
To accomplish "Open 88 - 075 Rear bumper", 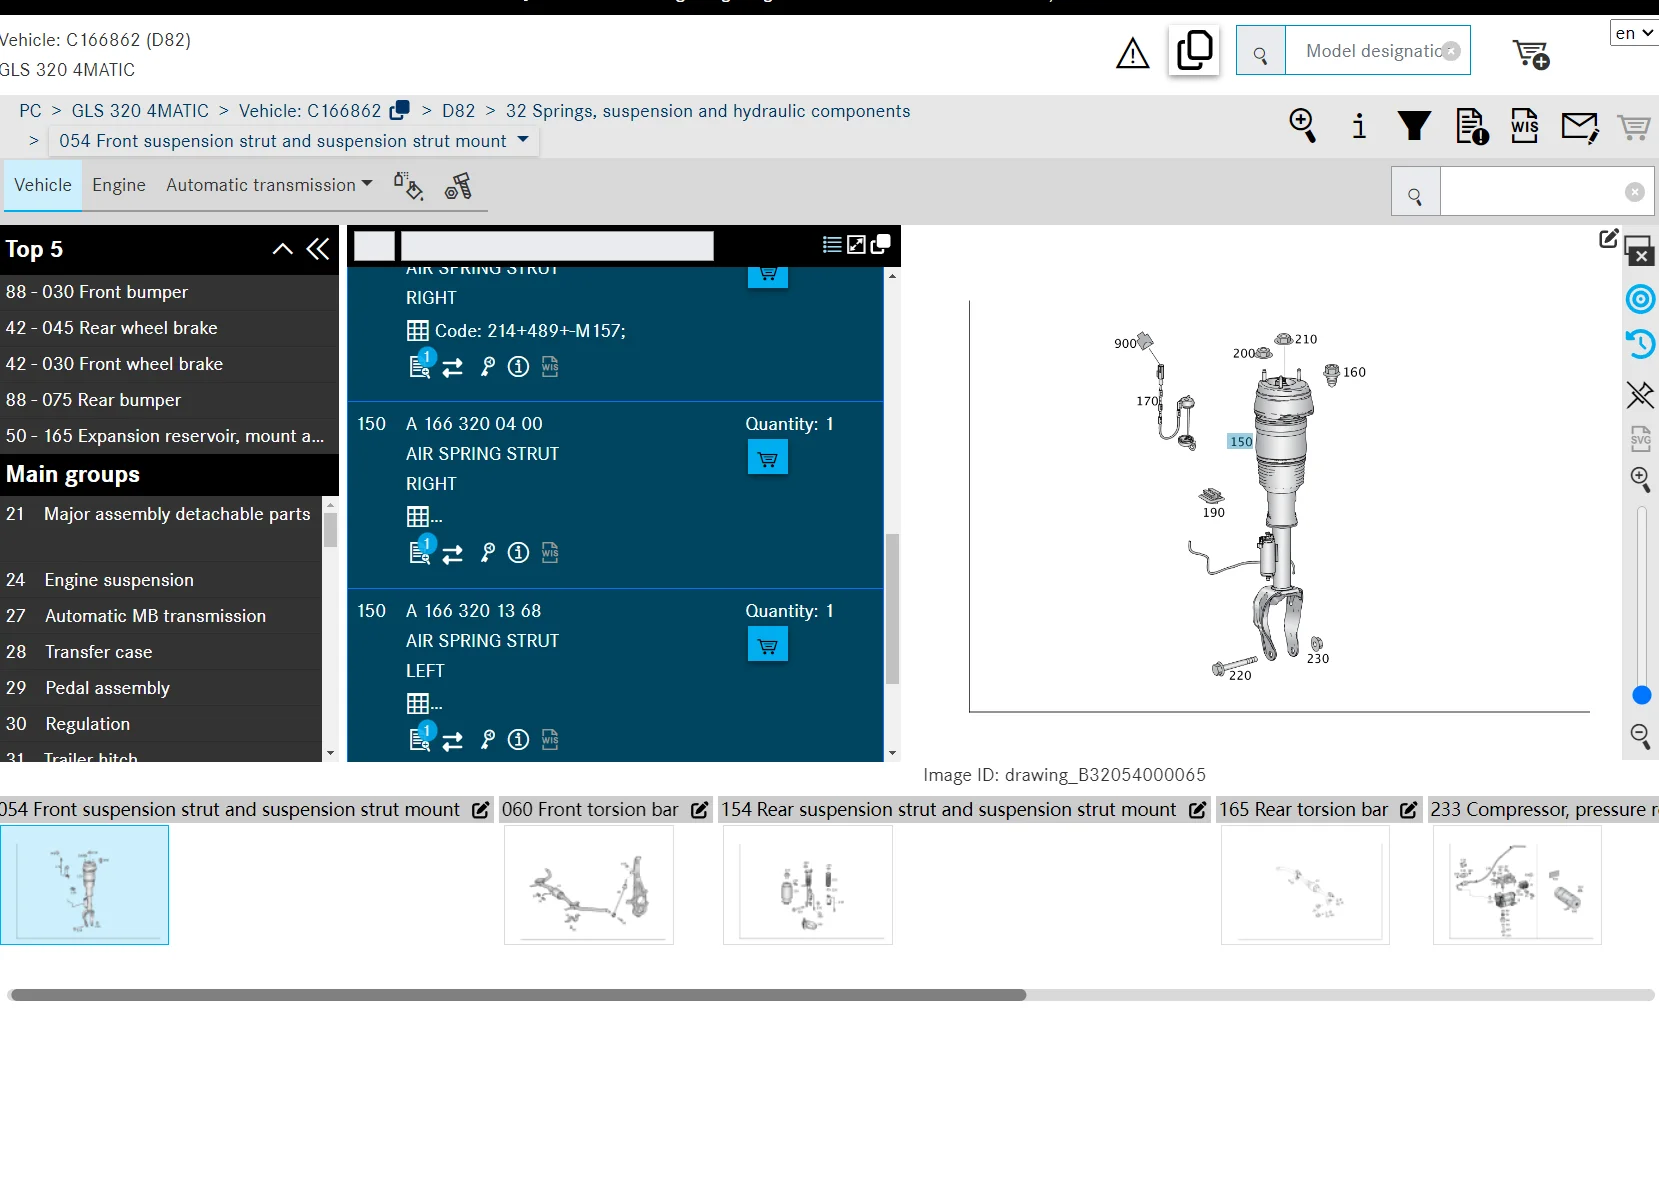I will tap(169, 400).
